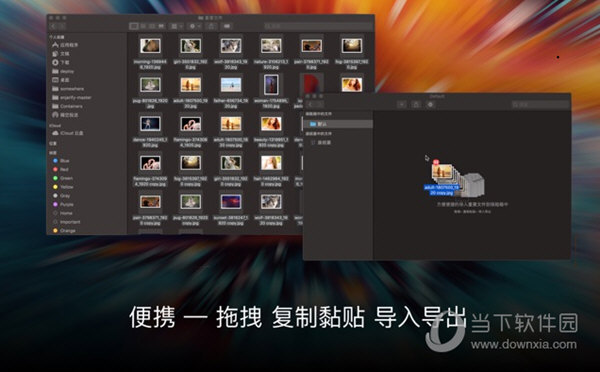This screenshot has width=600, height=372.
Task: Select the sunset image thumbnail
Action: coord(231,201)
